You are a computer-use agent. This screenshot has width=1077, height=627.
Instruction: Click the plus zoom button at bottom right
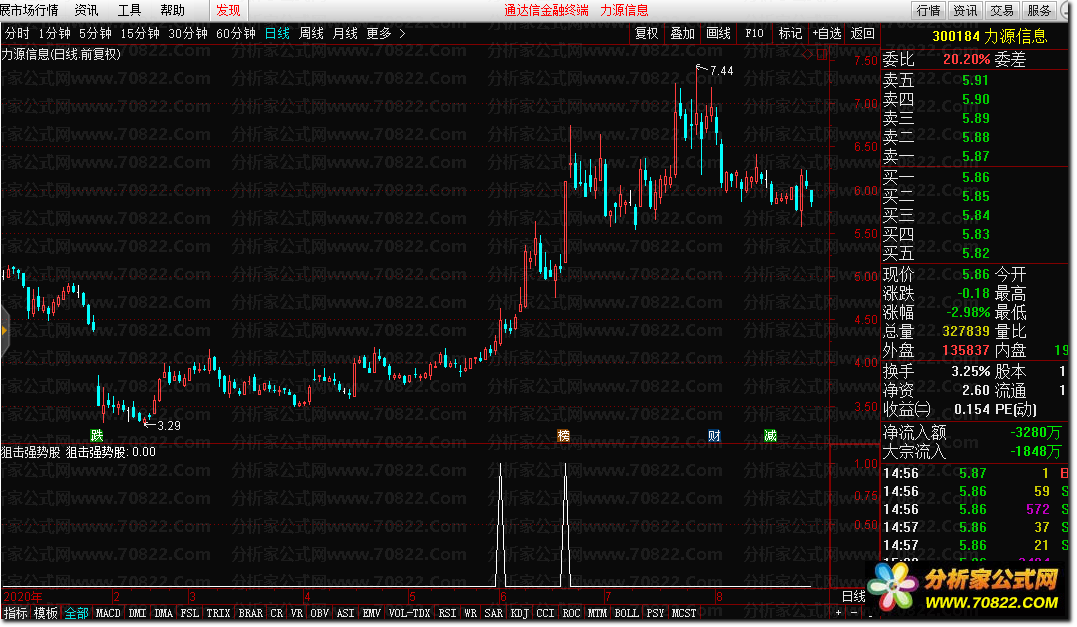[839, 613]
